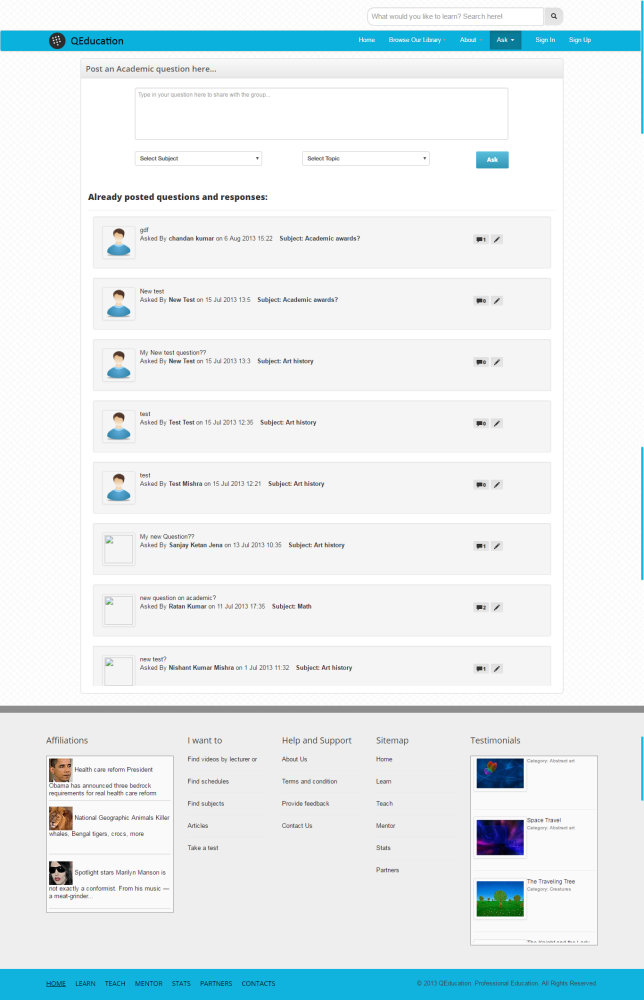
Task: Edit the 'New test' question
Action: (497, 300)
